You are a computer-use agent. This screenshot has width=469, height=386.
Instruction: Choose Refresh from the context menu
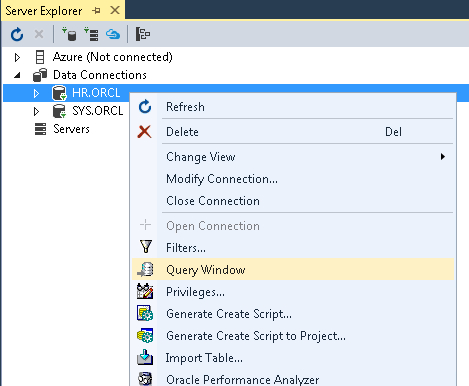[293, 107]
